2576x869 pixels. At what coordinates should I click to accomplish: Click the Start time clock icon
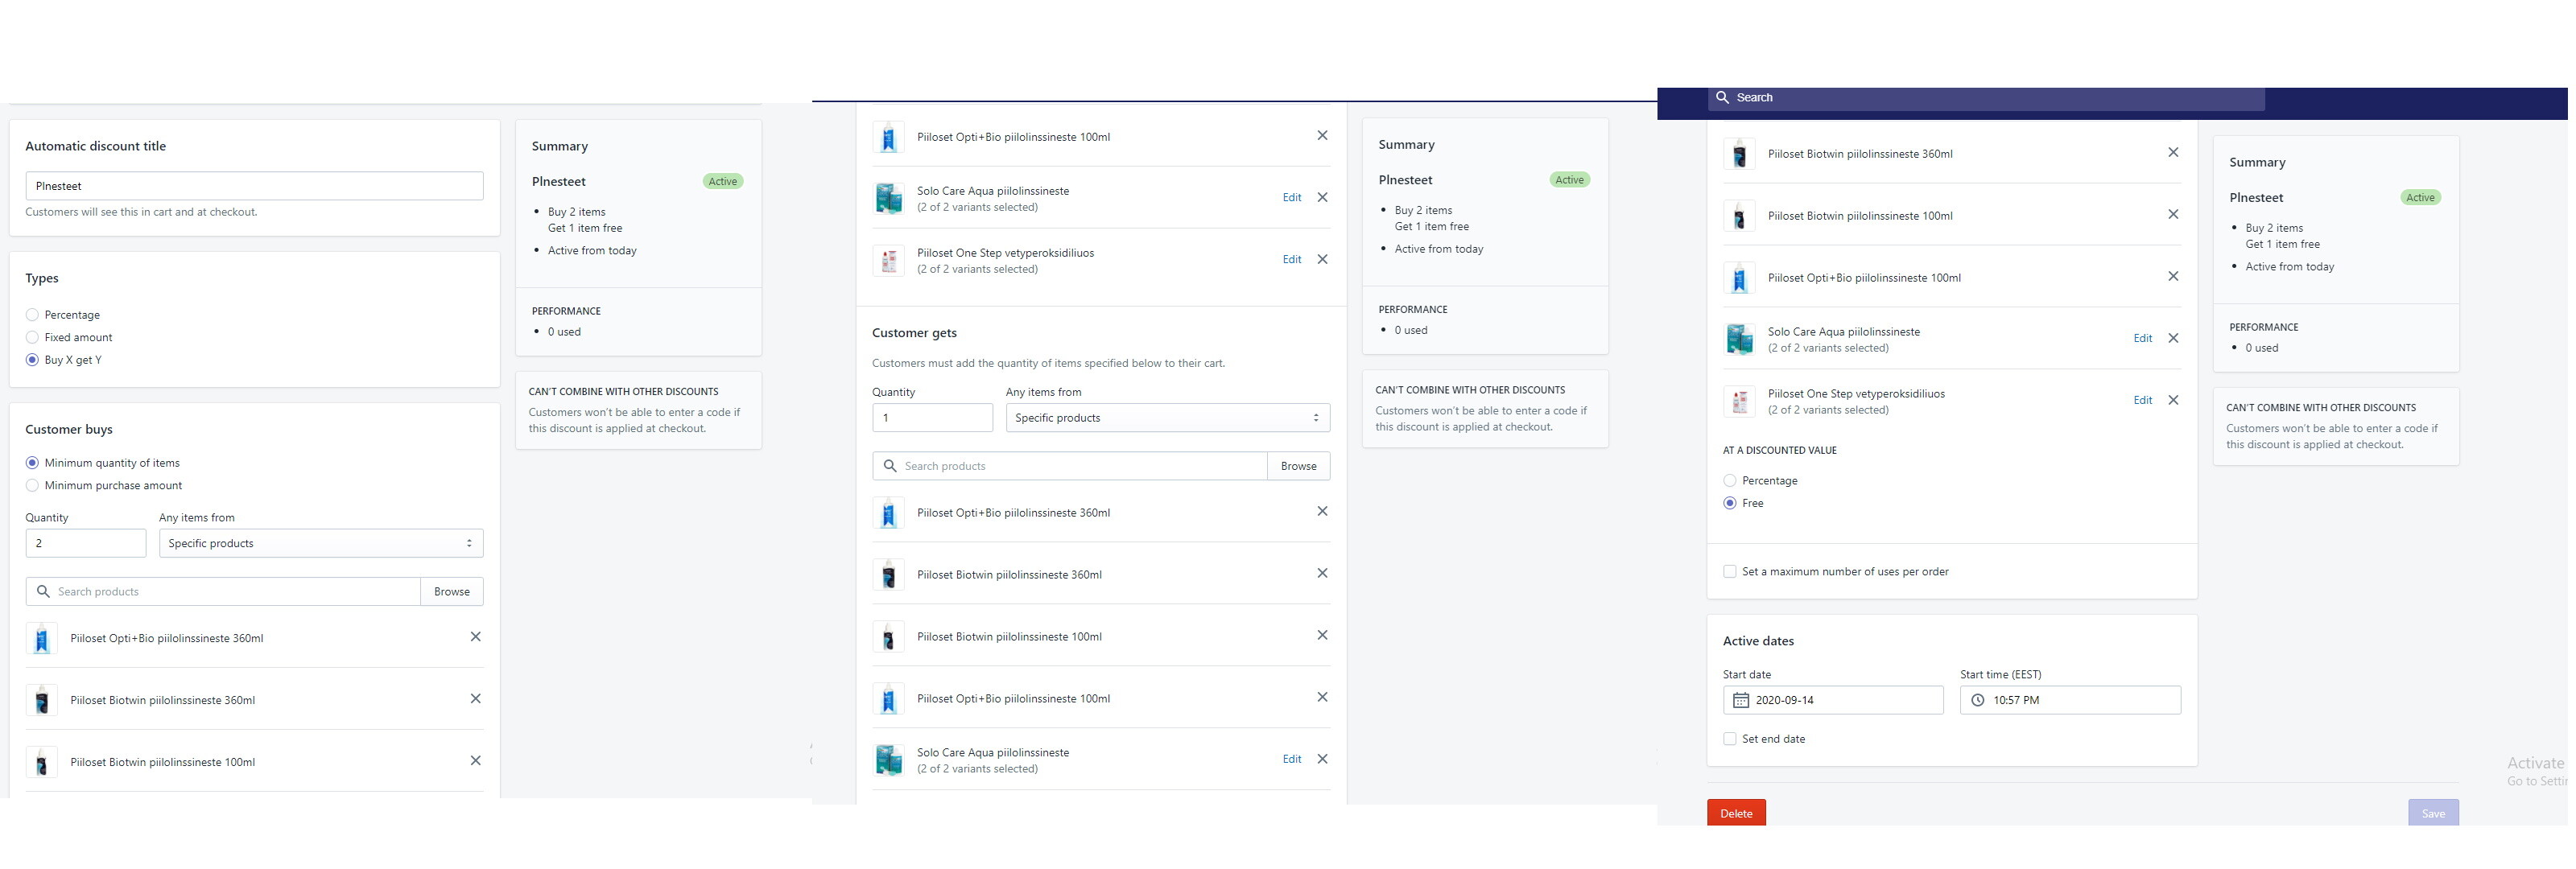tap(1977, 700)
